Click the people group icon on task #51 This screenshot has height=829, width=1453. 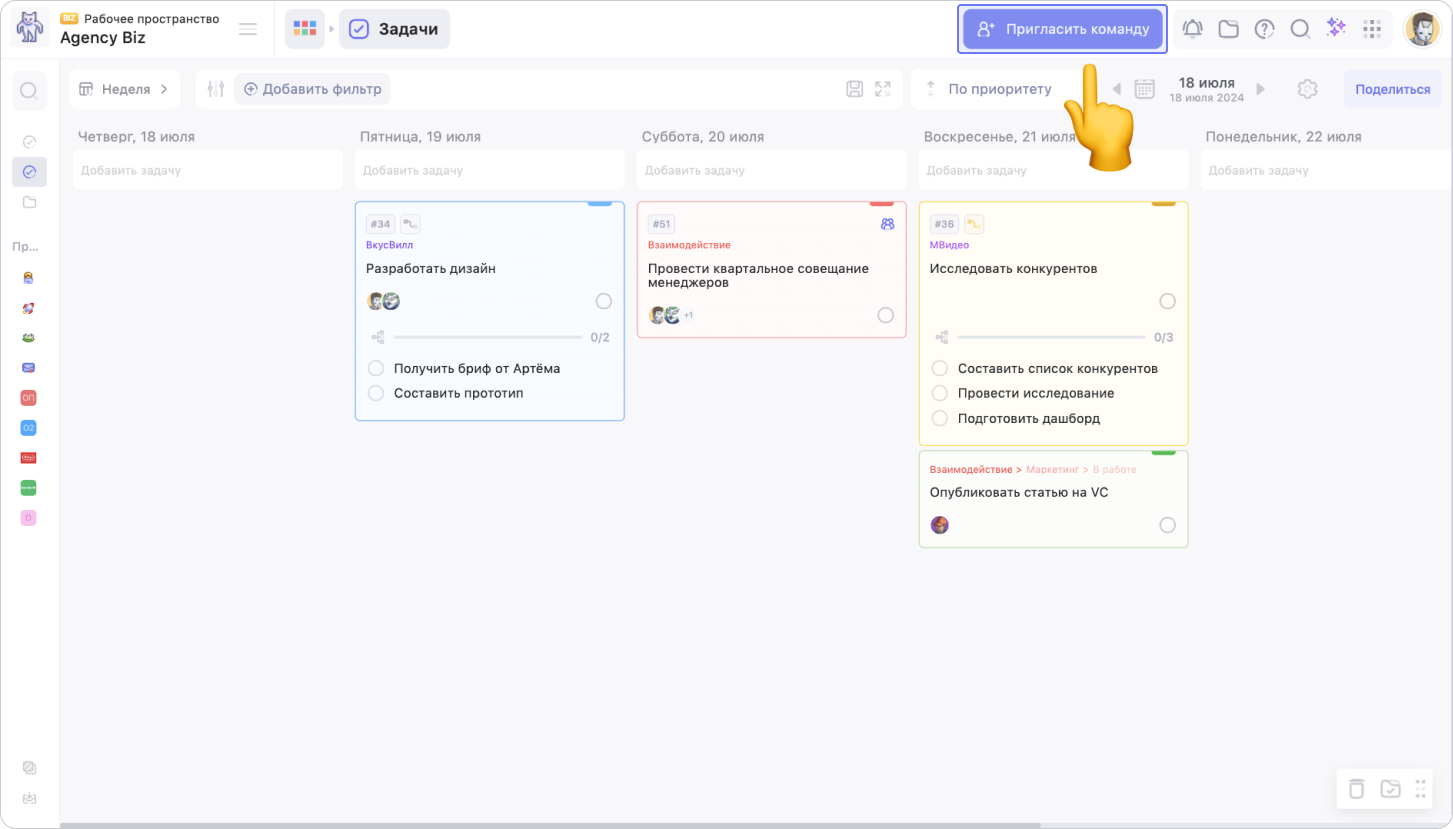click(x=887, y=224)
